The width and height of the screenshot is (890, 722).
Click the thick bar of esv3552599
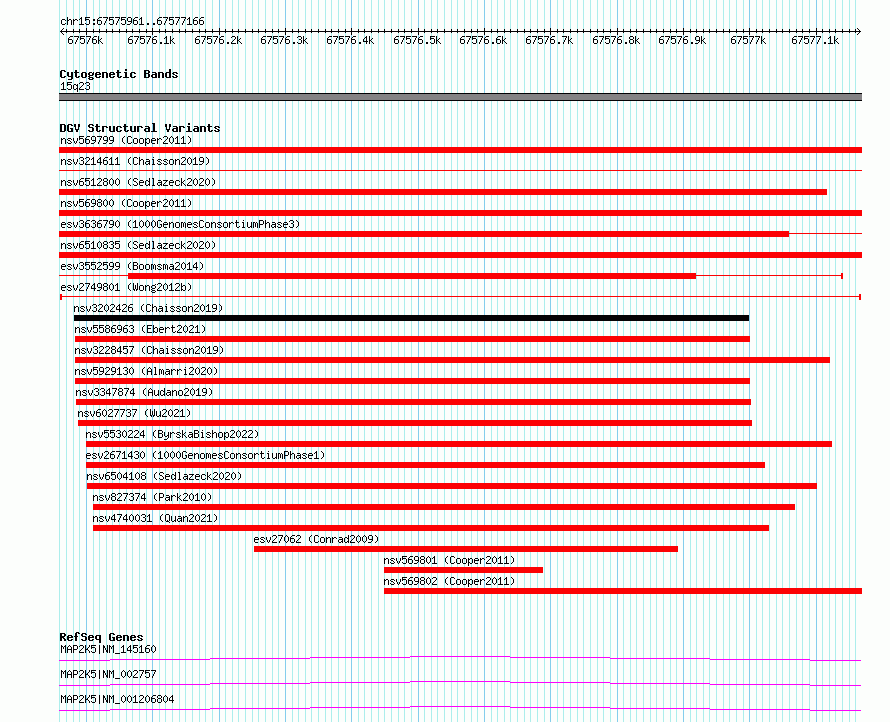coord(412,276)
